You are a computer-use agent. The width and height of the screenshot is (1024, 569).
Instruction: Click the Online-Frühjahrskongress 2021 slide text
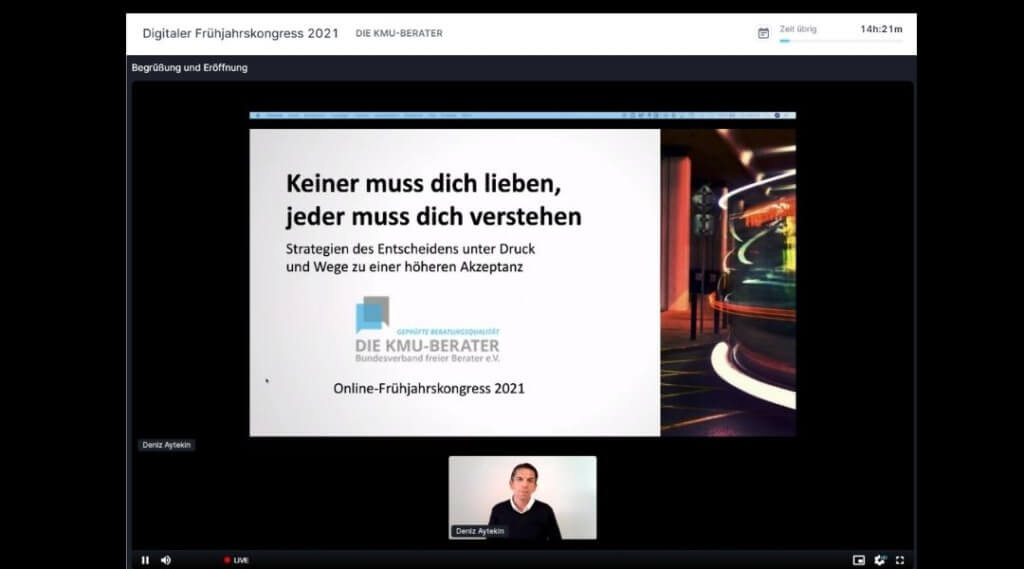(x=428, y=388)
